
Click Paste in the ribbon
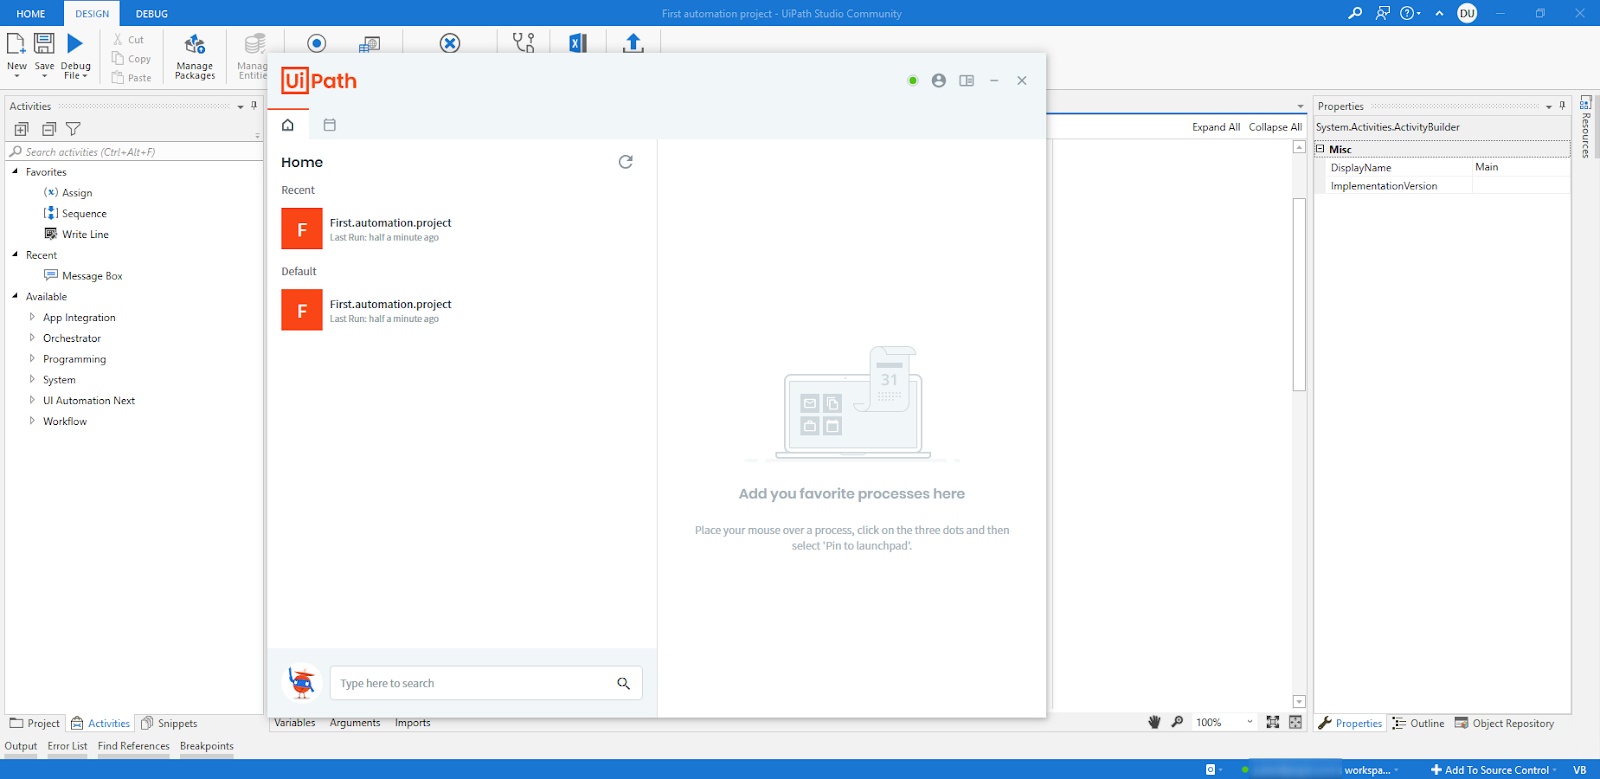pos(131,78)
